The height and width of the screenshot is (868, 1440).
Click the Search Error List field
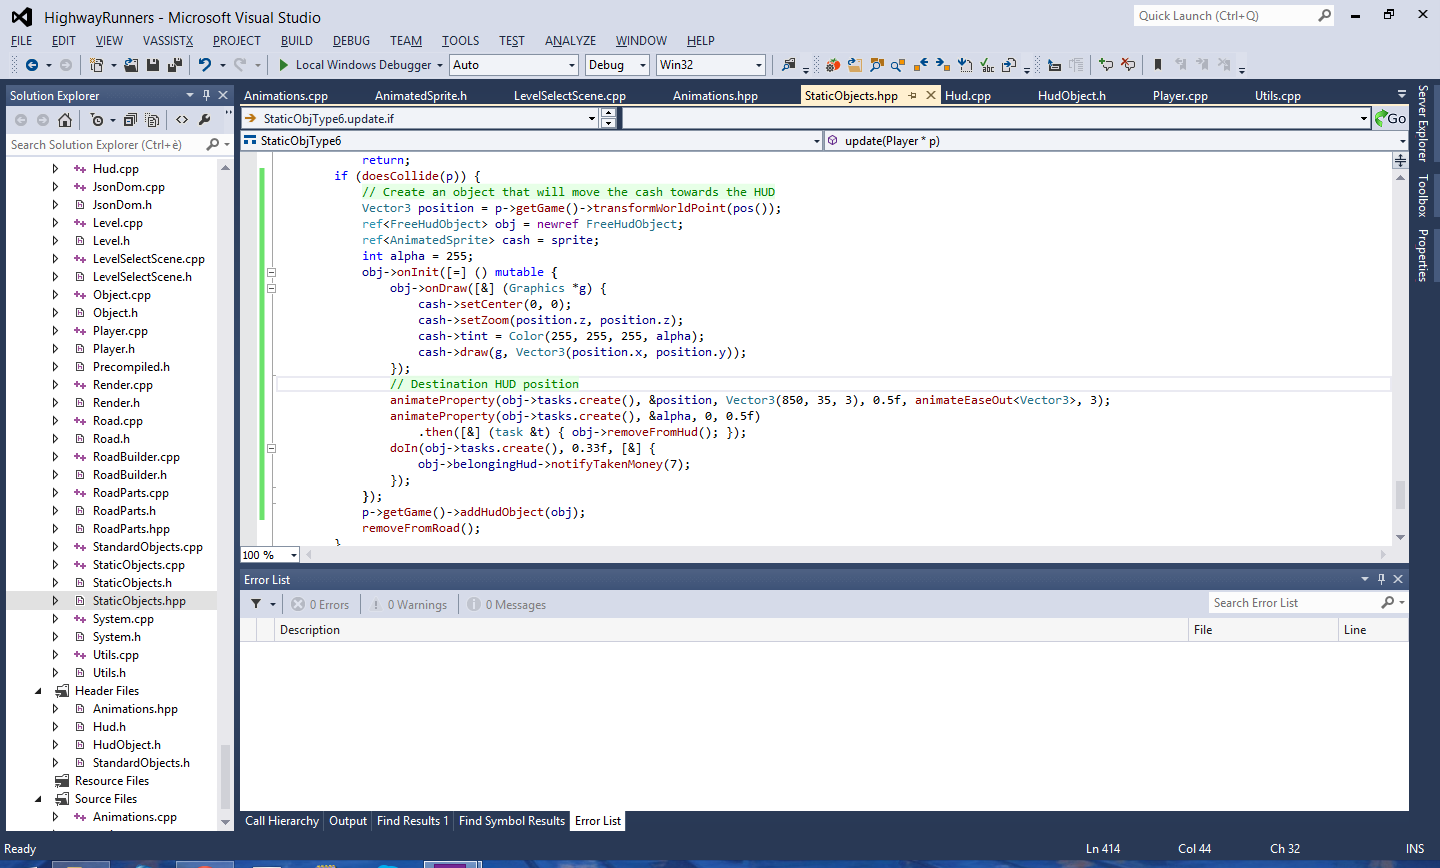[1292, 603]
